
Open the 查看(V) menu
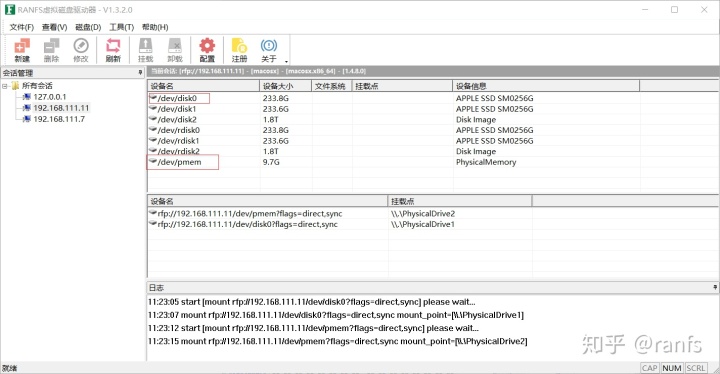55,27
